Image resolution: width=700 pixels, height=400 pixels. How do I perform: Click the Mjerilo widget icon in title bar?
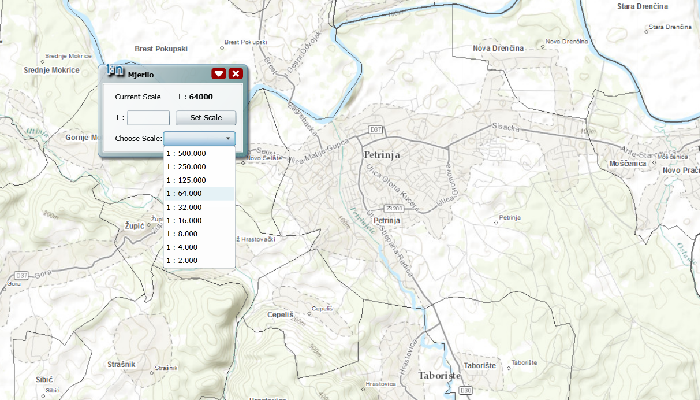(x=115, y=73)
